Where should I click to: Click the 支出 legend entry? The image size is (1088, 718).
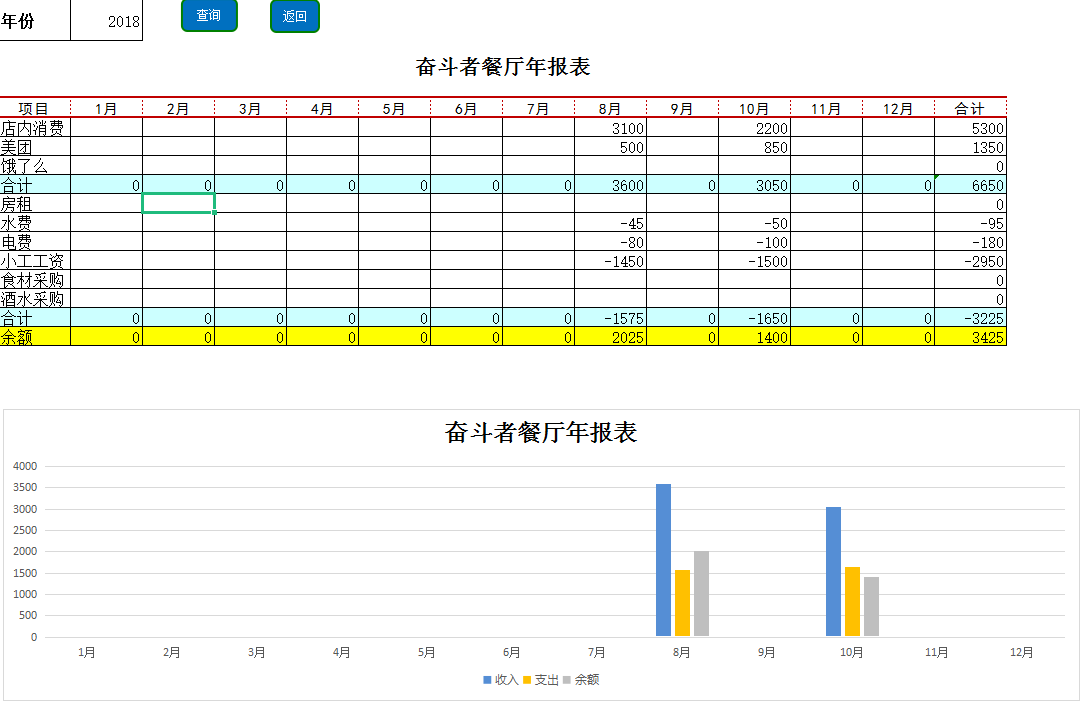click(541, 680)
